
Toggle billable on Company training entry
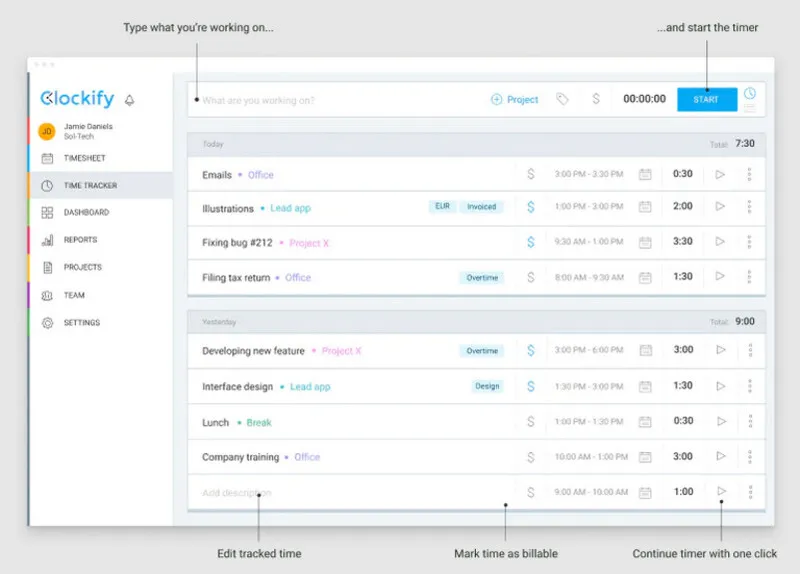pos(531,457)
